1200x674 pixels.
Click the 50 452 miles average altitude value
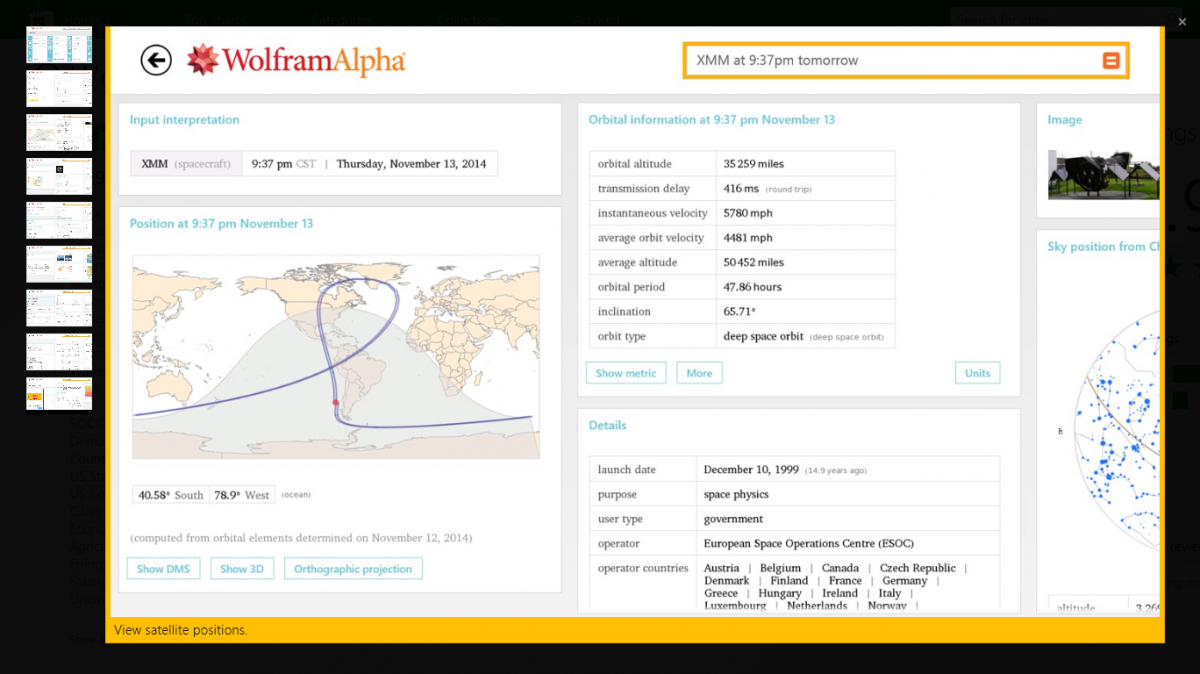tap(753, 262)
